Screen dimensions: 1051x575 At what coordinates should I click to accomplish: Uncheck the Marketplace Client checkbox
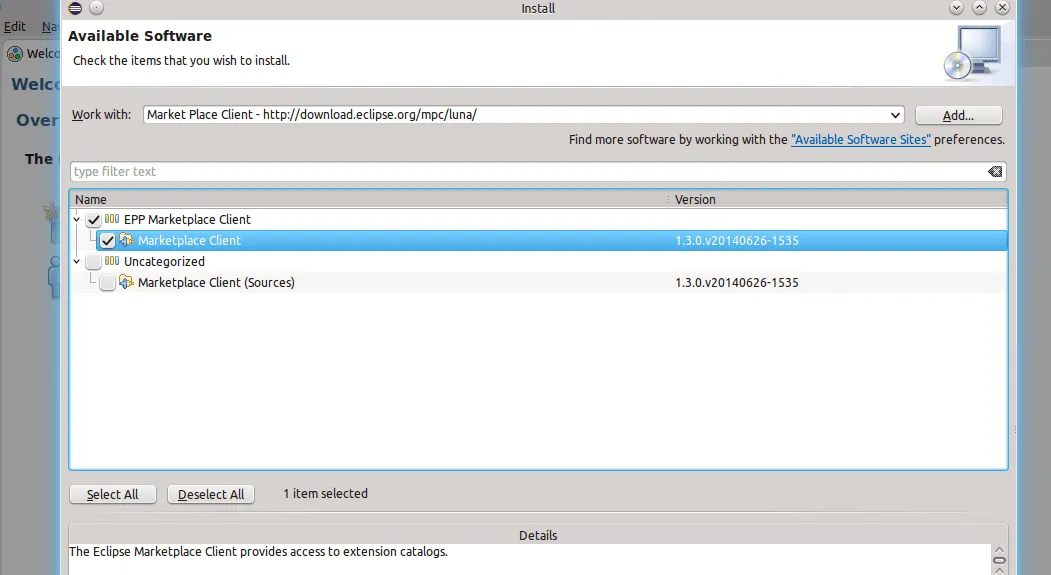tap(107, 241)
